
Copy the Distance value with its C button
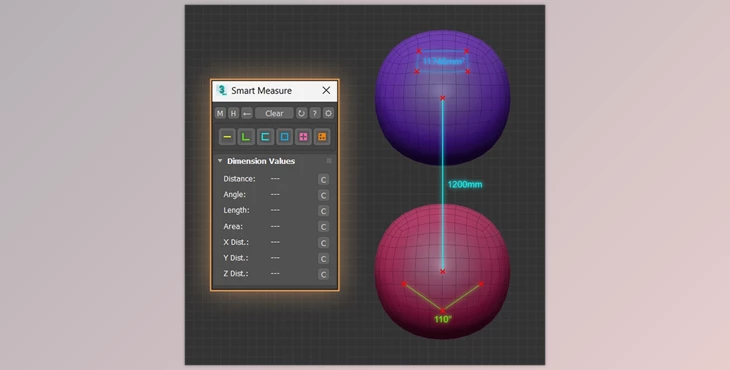click(324, 180)
